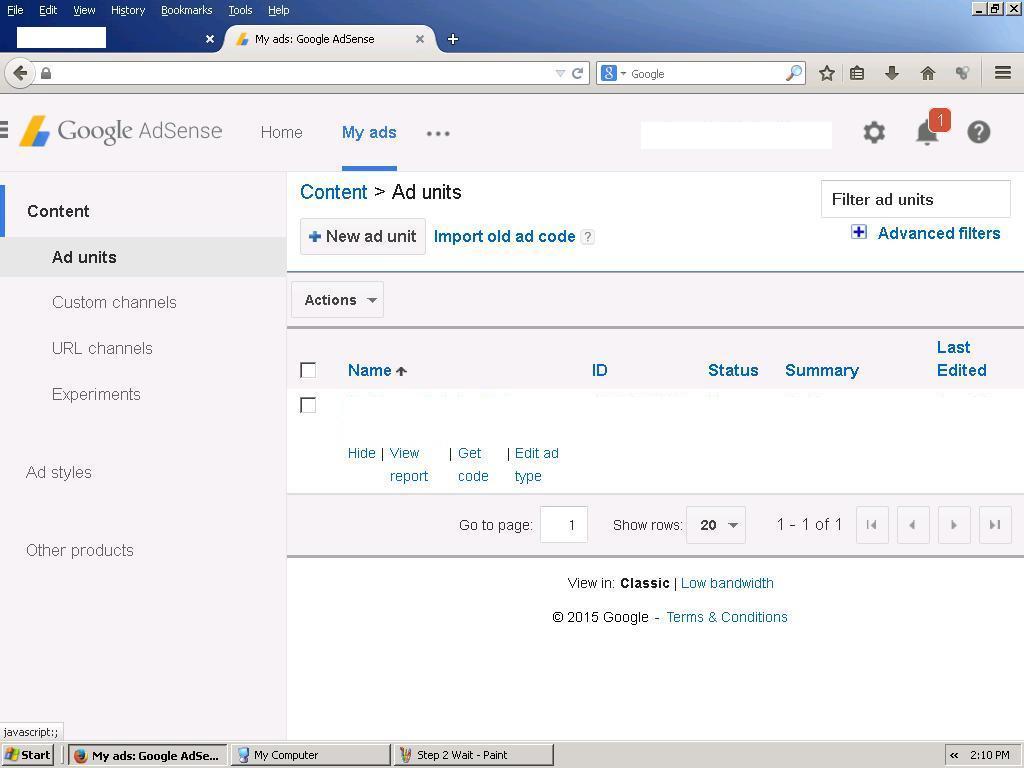Viewport: 1024px width, 768px height.
Task: Switch to Step 2 Wait - Paint taskbar window
Action: [x=473, y=755]
